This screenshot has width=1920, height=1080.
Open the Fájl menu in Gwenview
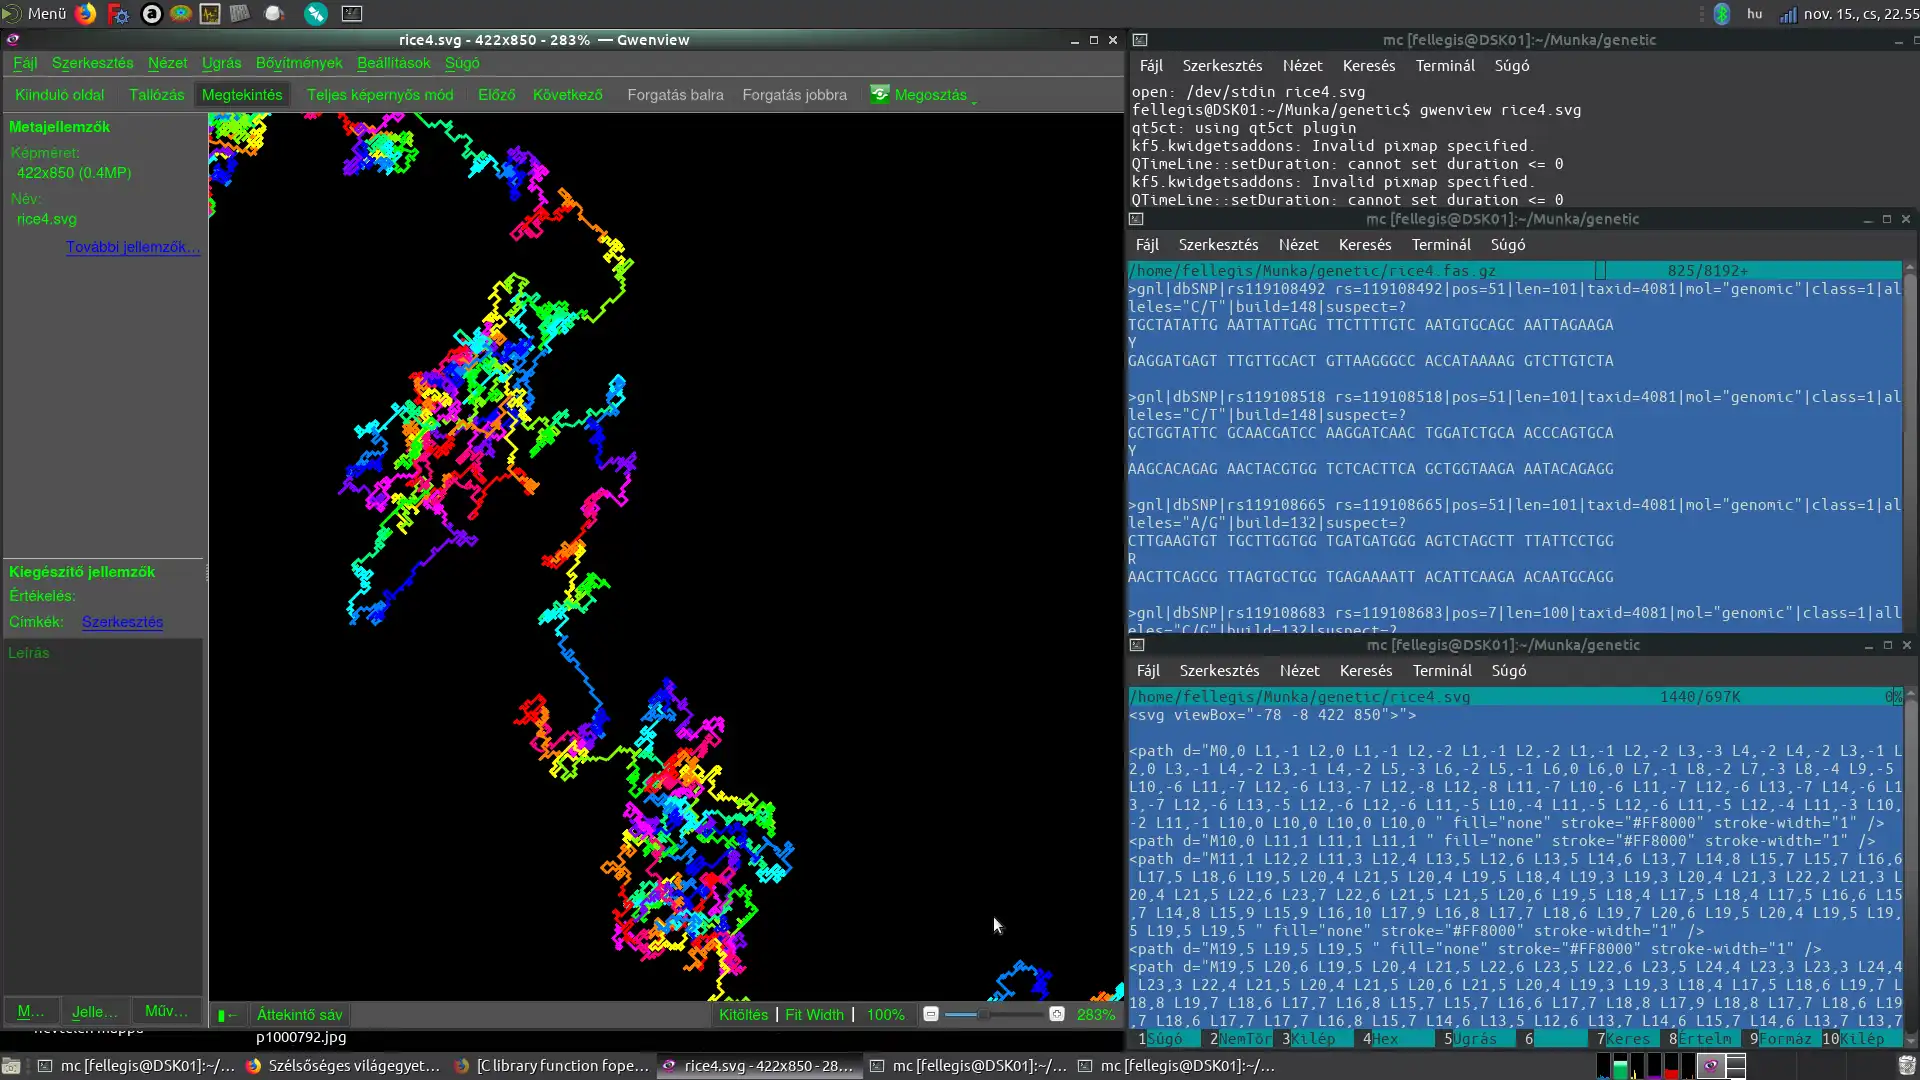pos(25,62)
